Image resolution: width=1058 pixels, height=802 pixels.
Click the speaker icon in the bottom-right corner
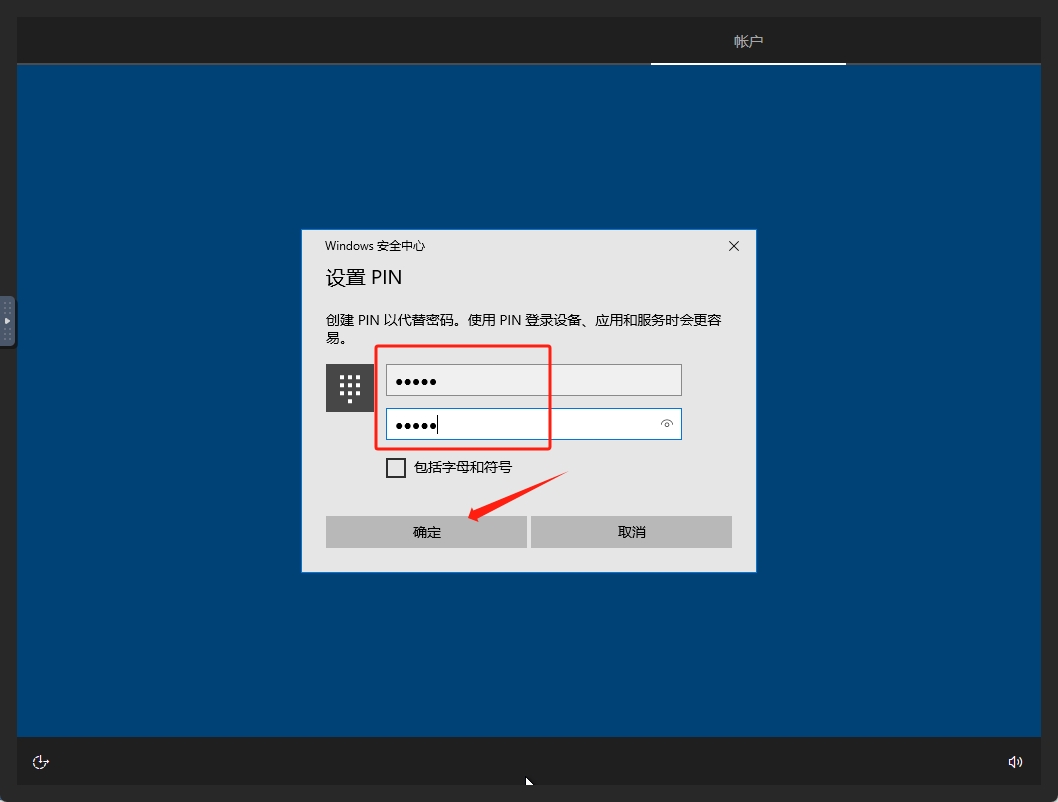click(1015, 761)
